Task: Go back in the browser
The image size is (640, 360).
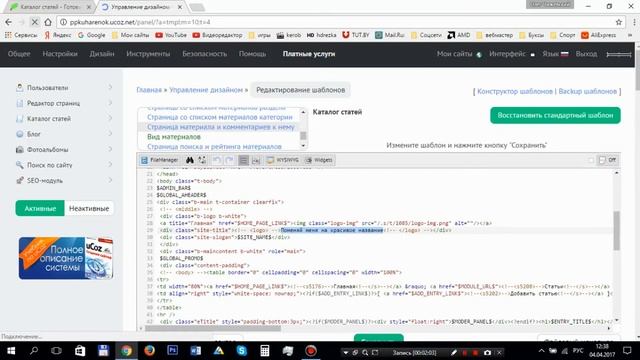Action: pyautogui.click(x=9, y=22)
